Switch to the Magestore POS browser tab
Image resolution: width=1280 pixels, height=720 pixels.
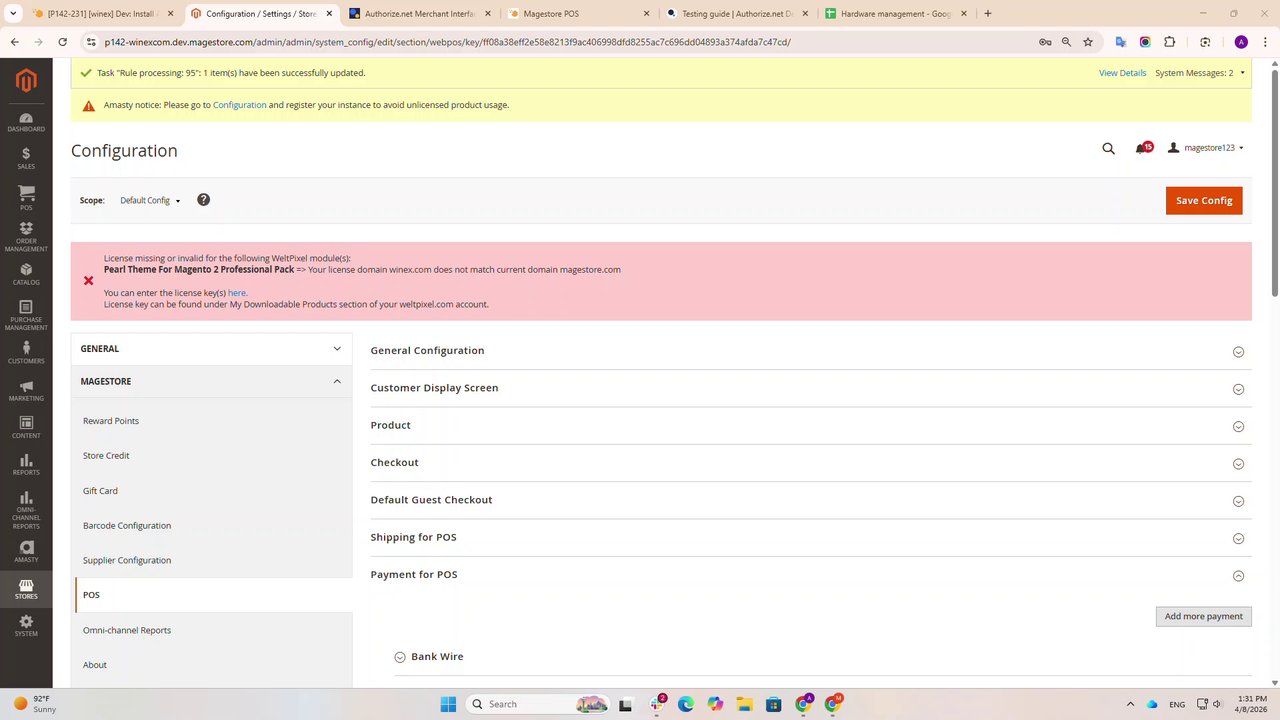578,14
